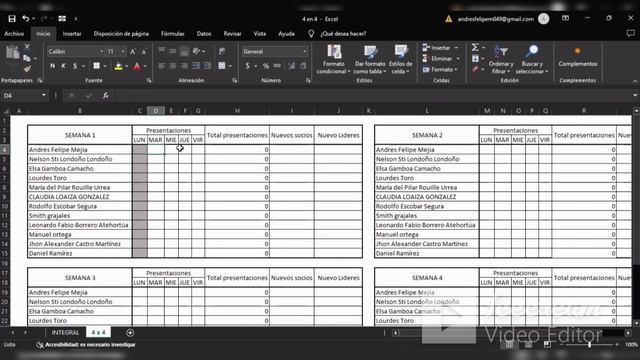
Task: Open Formato condicional dropdown
Action: coord(334,59)
